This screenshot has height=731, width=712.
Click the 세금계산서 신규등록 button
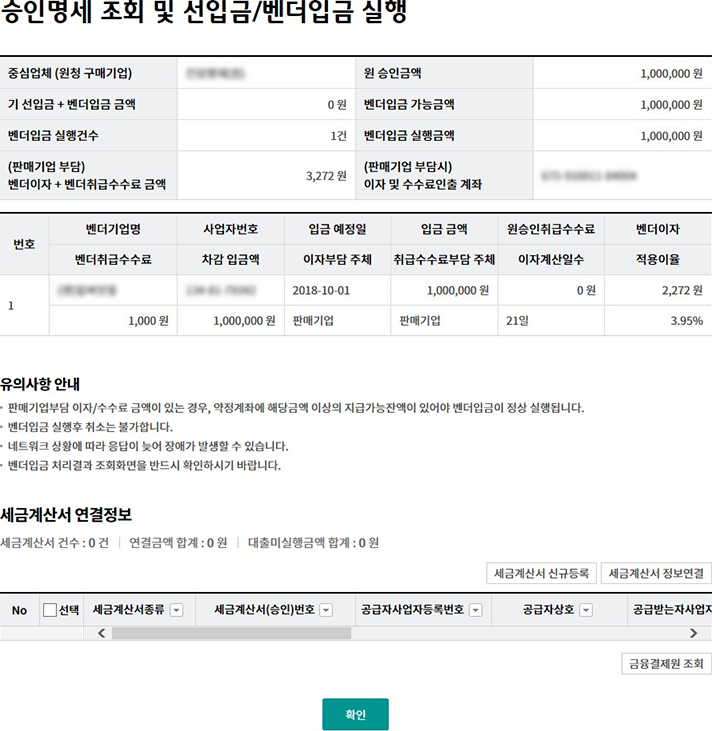[541, 574]
